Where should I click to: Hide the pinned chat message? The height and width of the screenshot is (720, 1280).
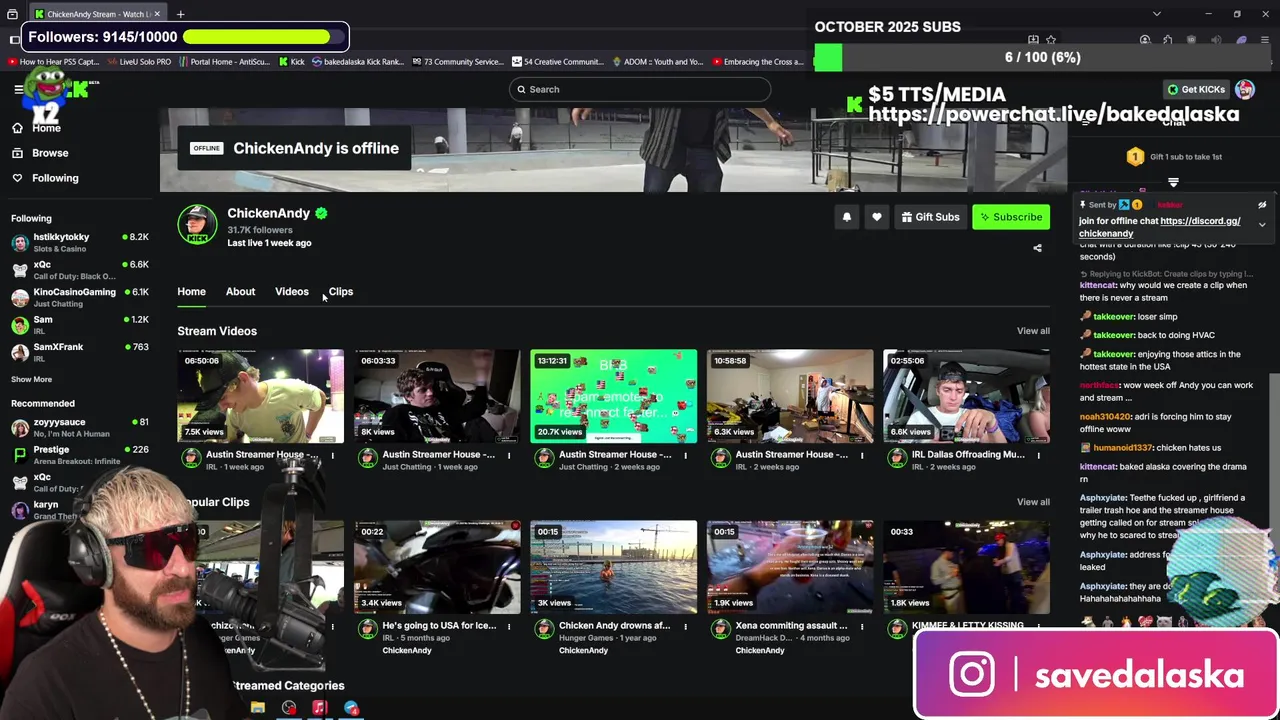pos(1262,205)
